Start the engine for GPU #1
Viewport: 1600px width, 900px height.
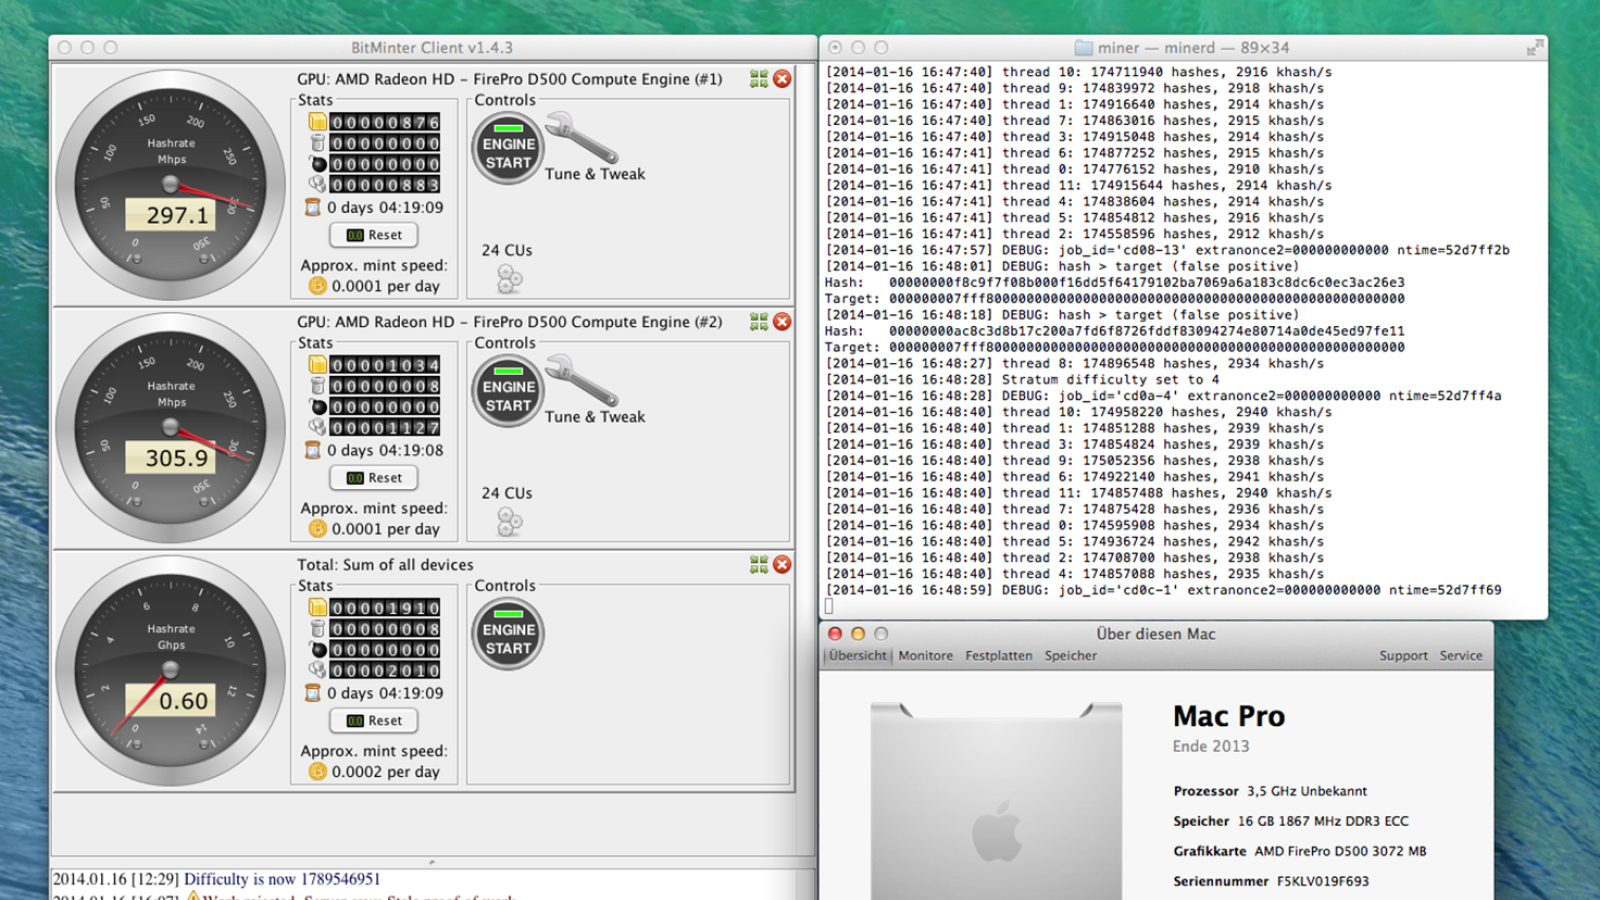pos(508,149)
